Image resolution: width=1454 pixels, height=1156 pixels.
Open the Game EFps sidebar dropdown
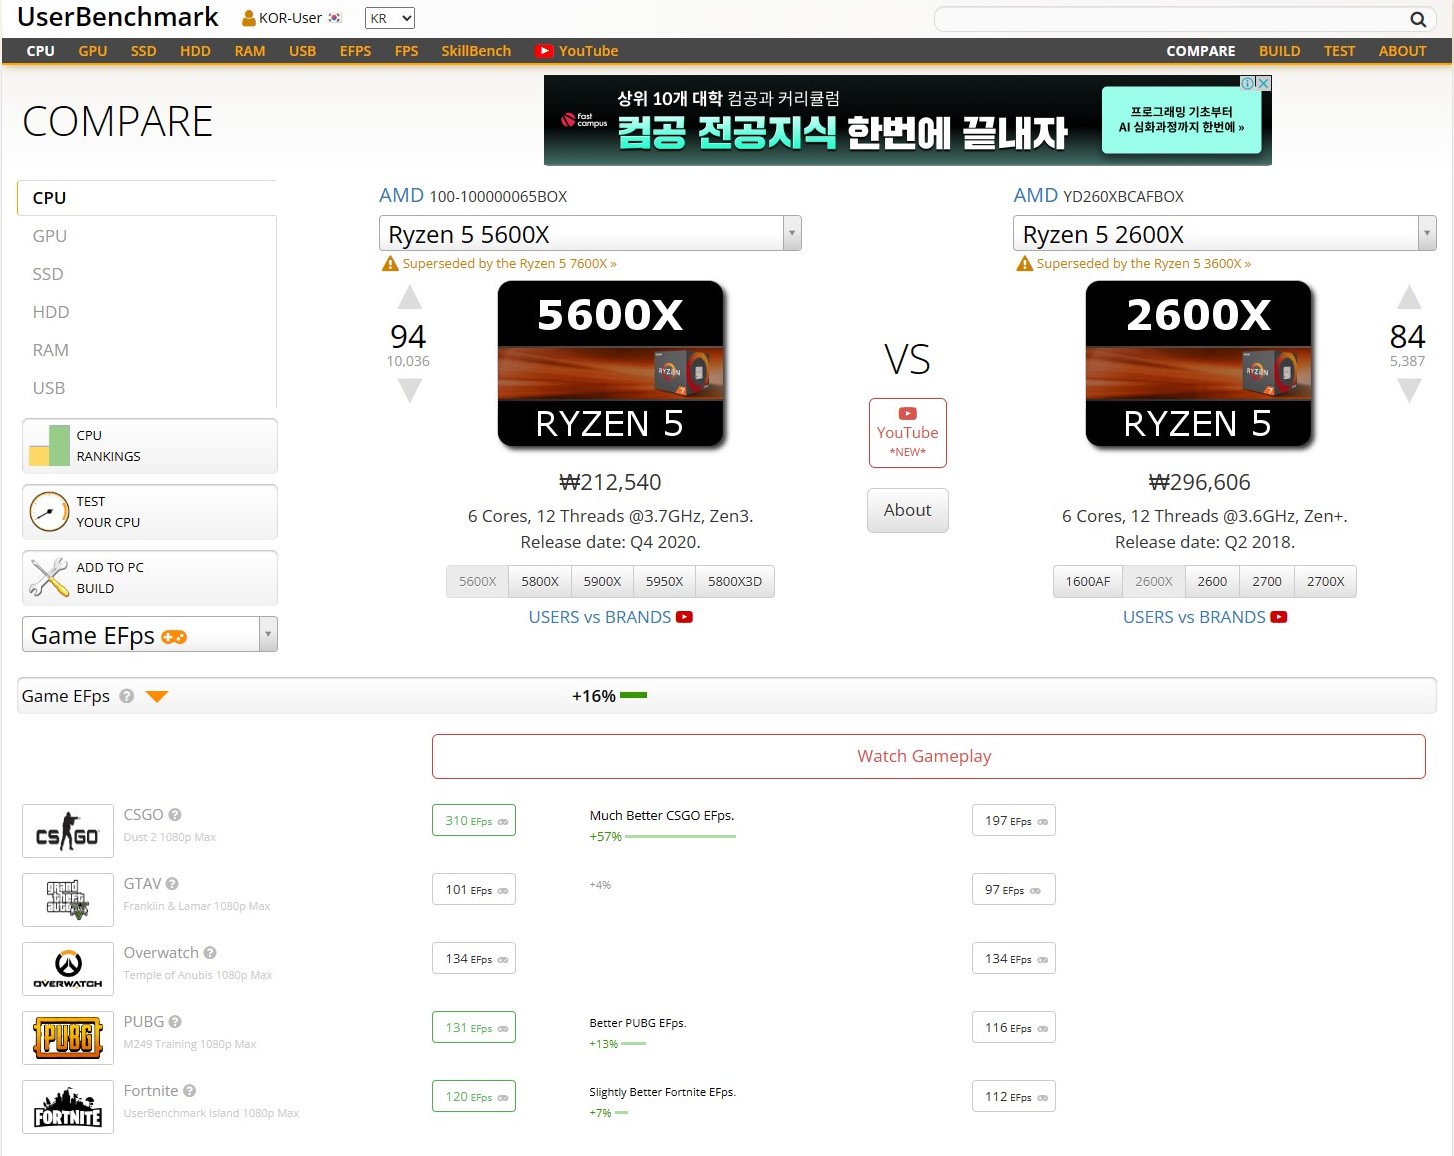(150, 635)
